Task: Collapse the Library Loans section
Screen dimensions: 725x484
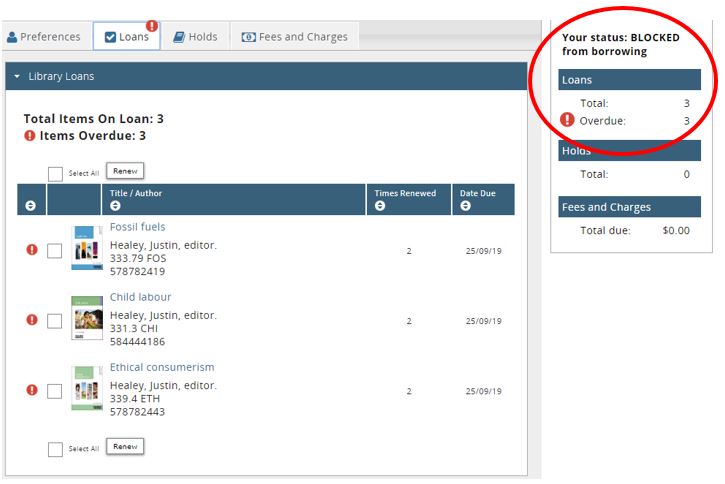Action: point(17,77)
